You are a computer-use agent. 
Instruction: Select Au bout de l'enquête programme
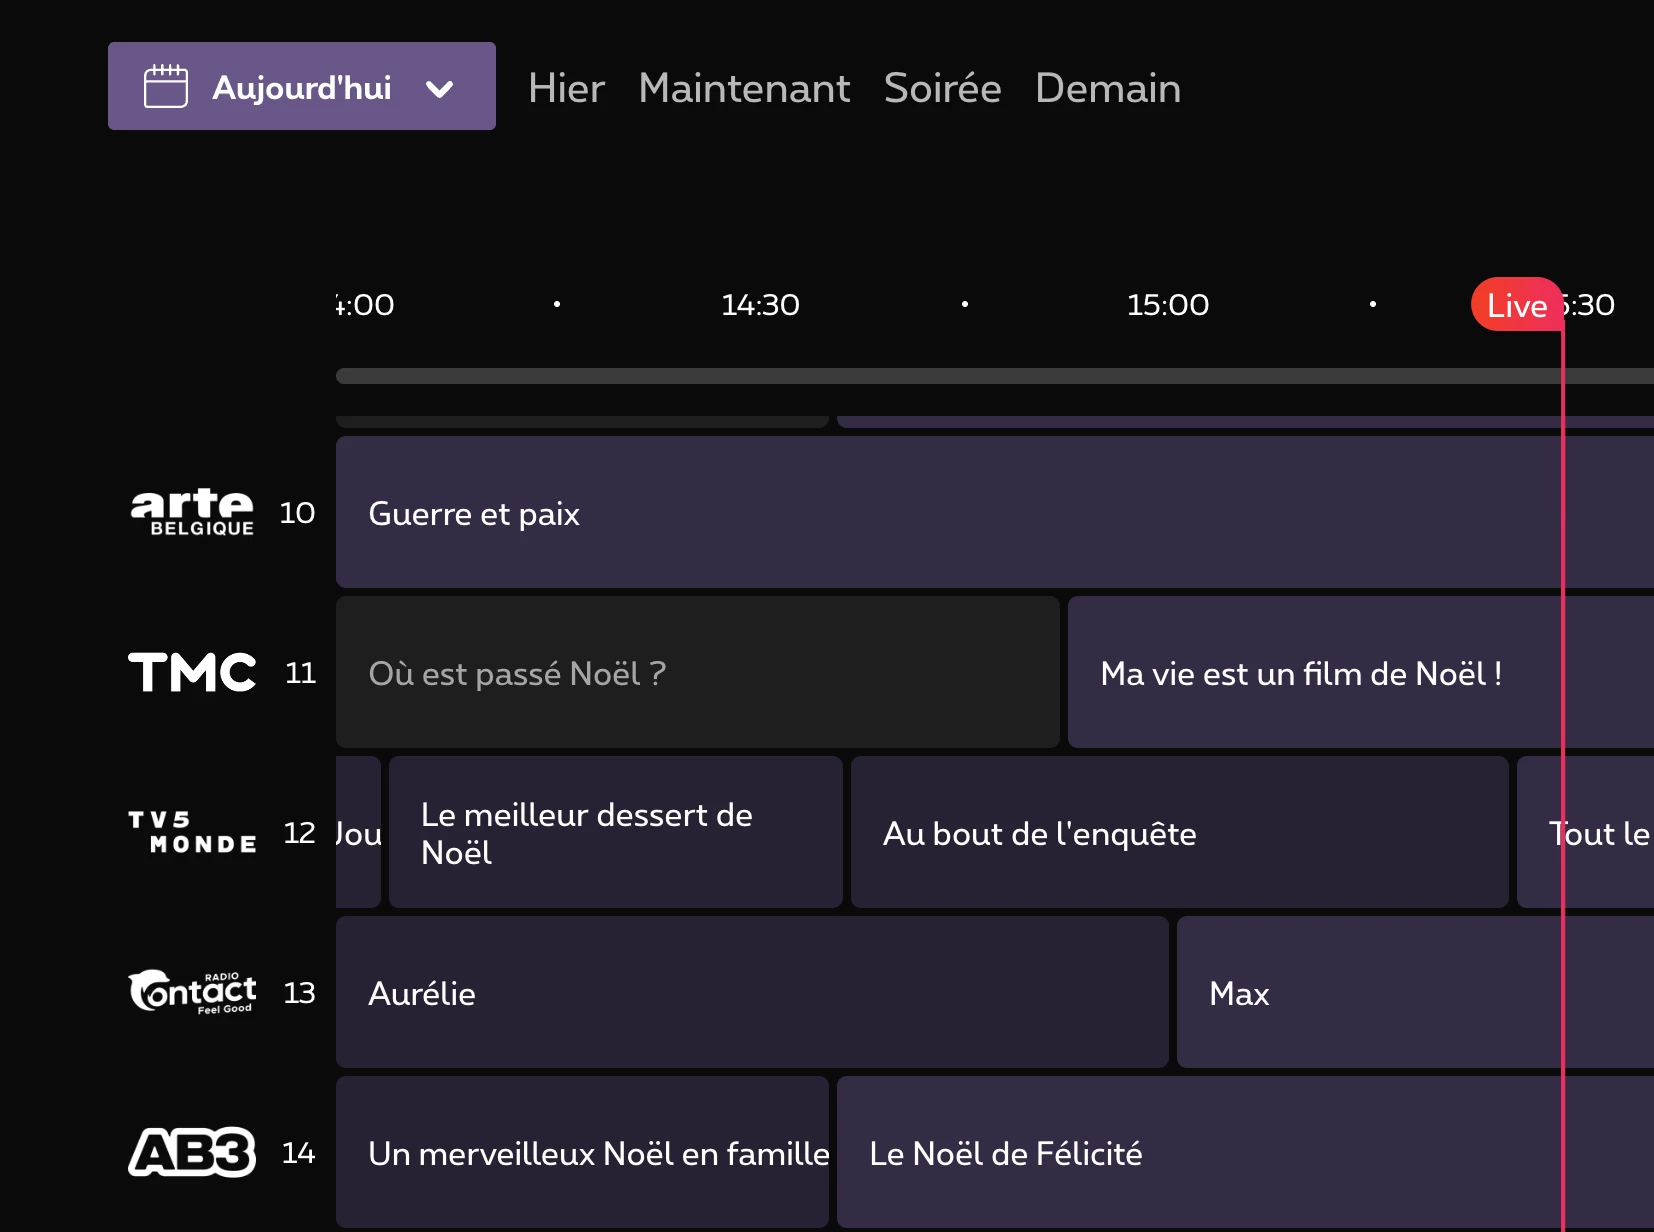[1178, 832]
